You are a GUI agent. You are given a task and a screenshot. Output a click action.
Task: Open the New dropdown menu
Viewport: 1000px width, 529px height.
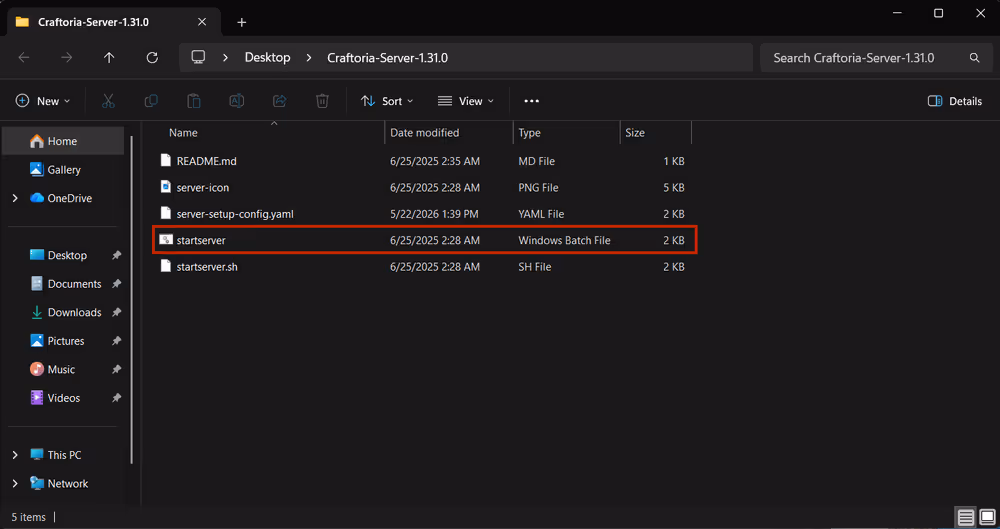click(x=43, y=101)
